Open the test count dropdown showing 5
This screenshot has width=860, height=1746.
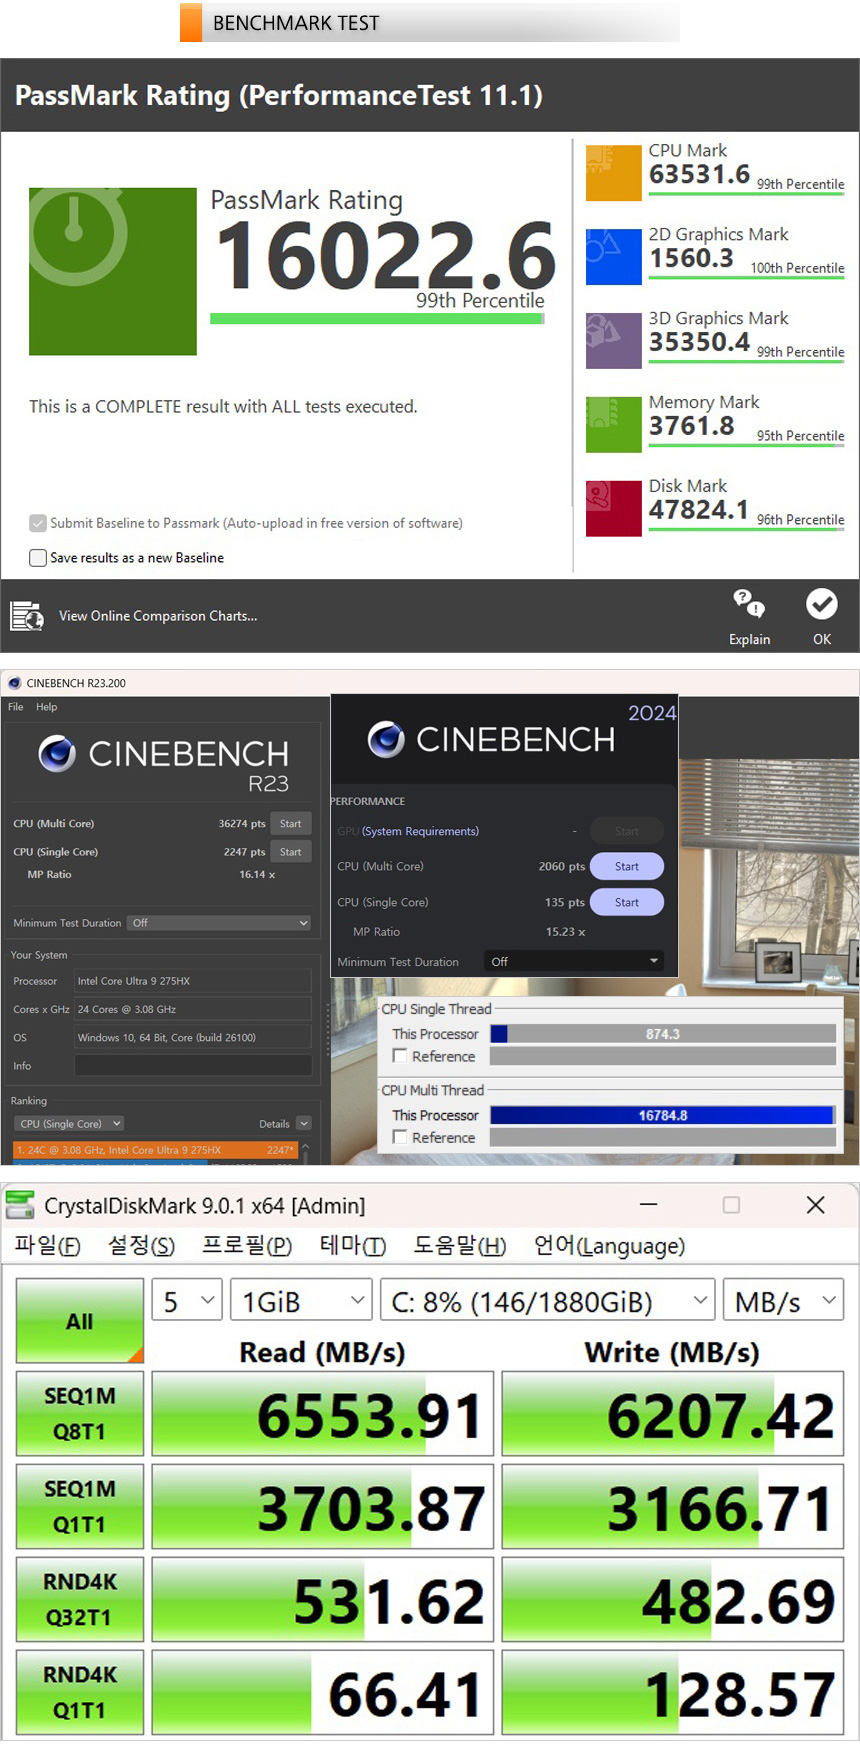(x=187, y=1301)
